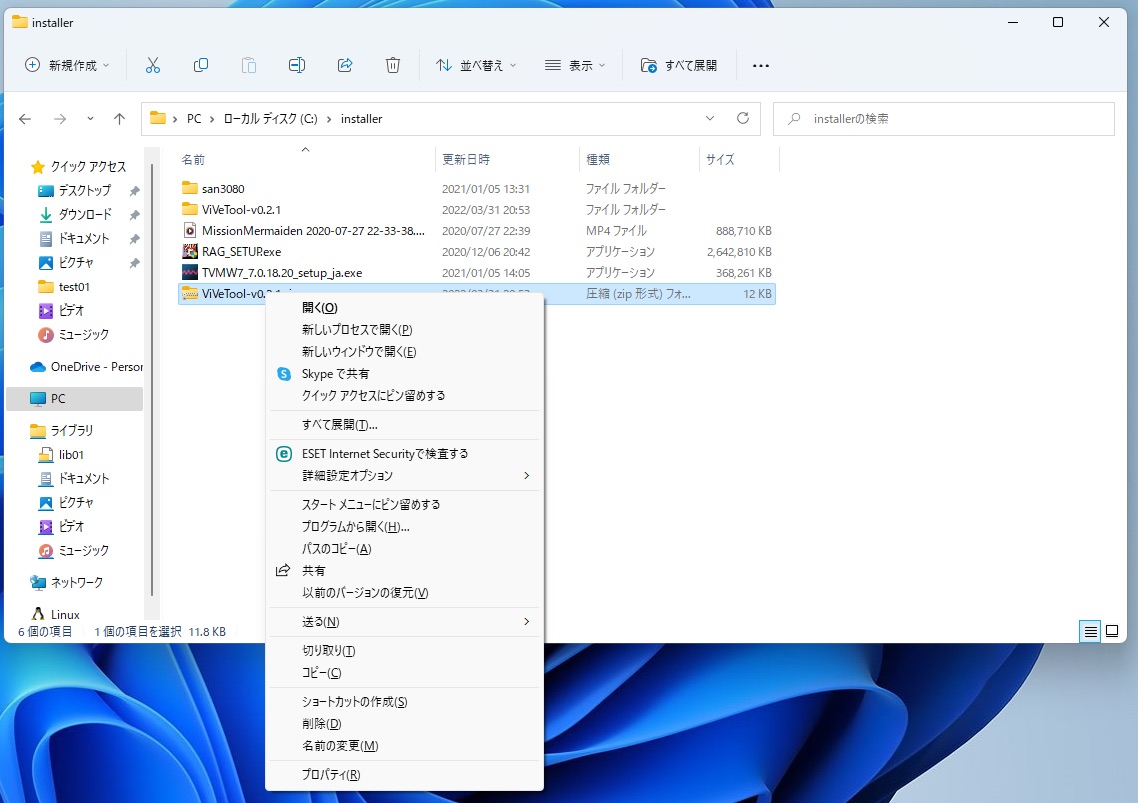Expand path chevron after PC
The image size is (1138, 803).
212,119
